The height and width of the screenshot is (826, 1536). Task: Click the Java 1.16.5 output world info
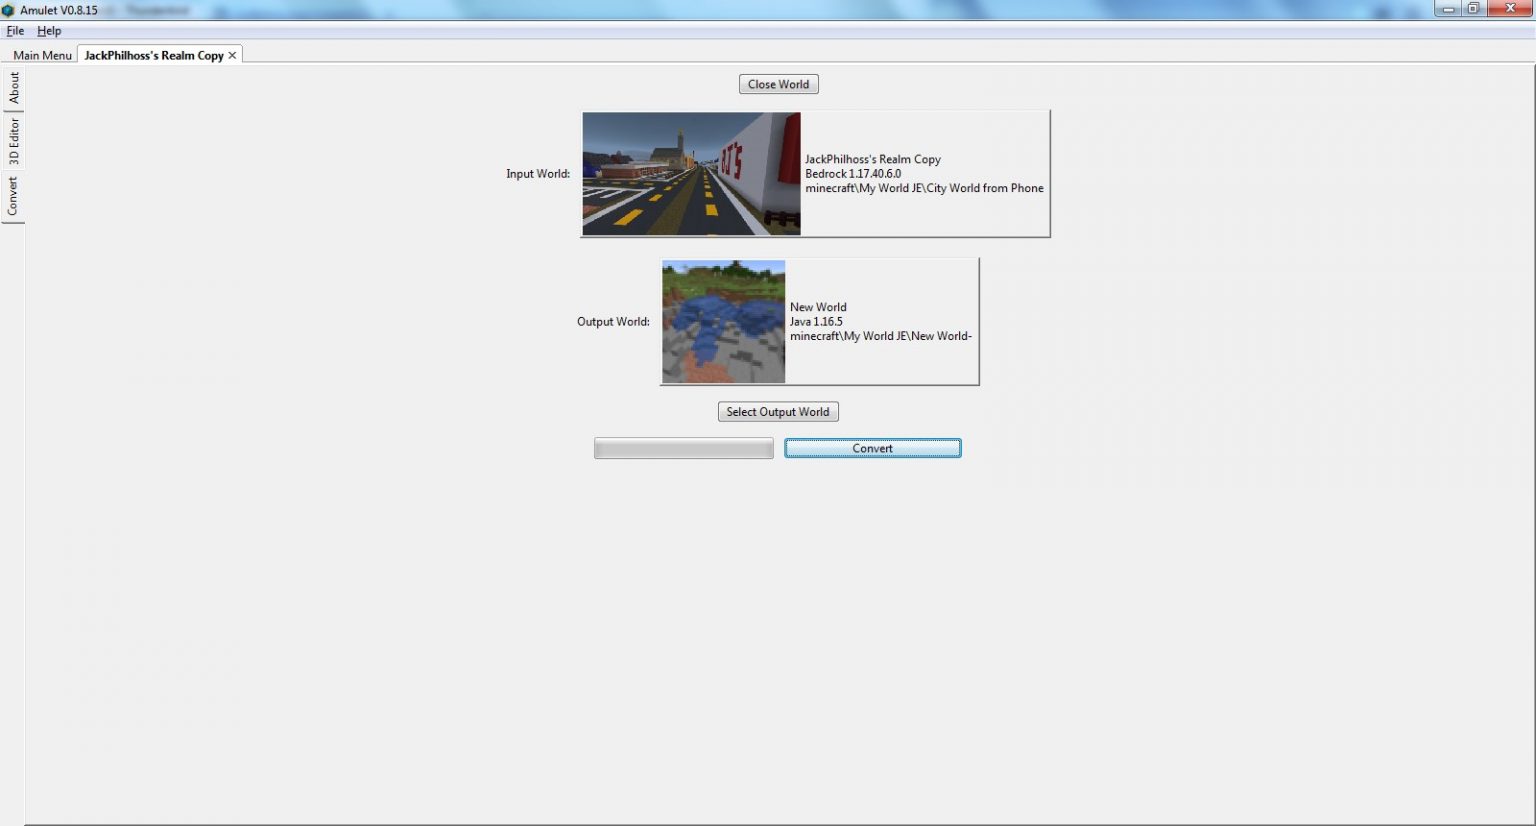[x=816, y=322]
